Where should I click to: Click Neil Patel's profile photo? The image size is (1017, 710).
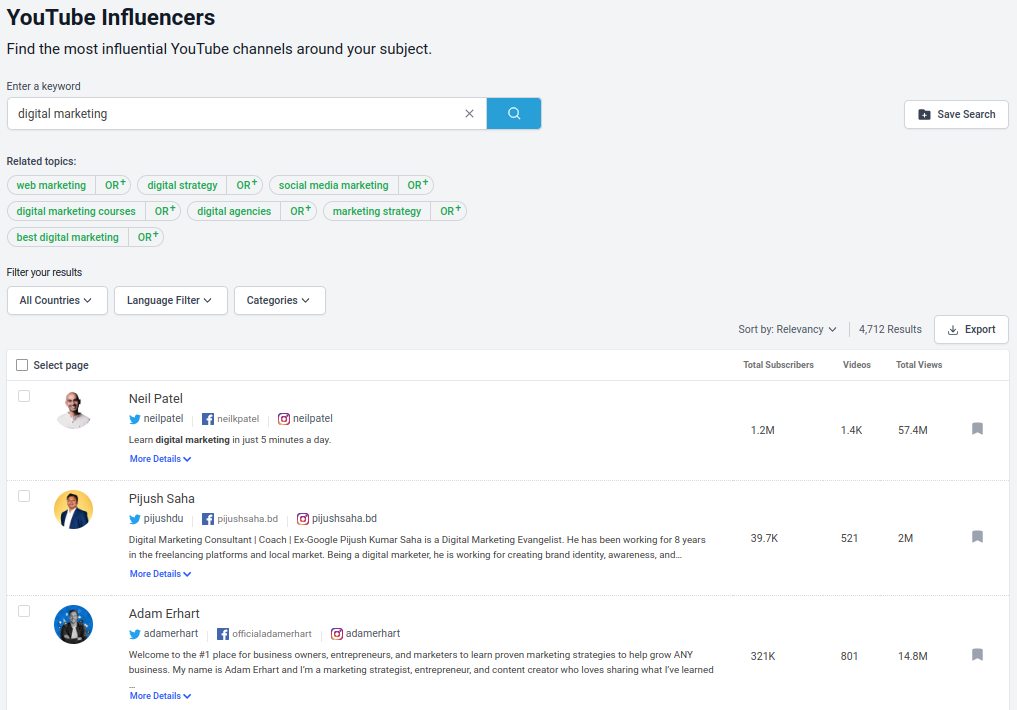coord(73,410)
